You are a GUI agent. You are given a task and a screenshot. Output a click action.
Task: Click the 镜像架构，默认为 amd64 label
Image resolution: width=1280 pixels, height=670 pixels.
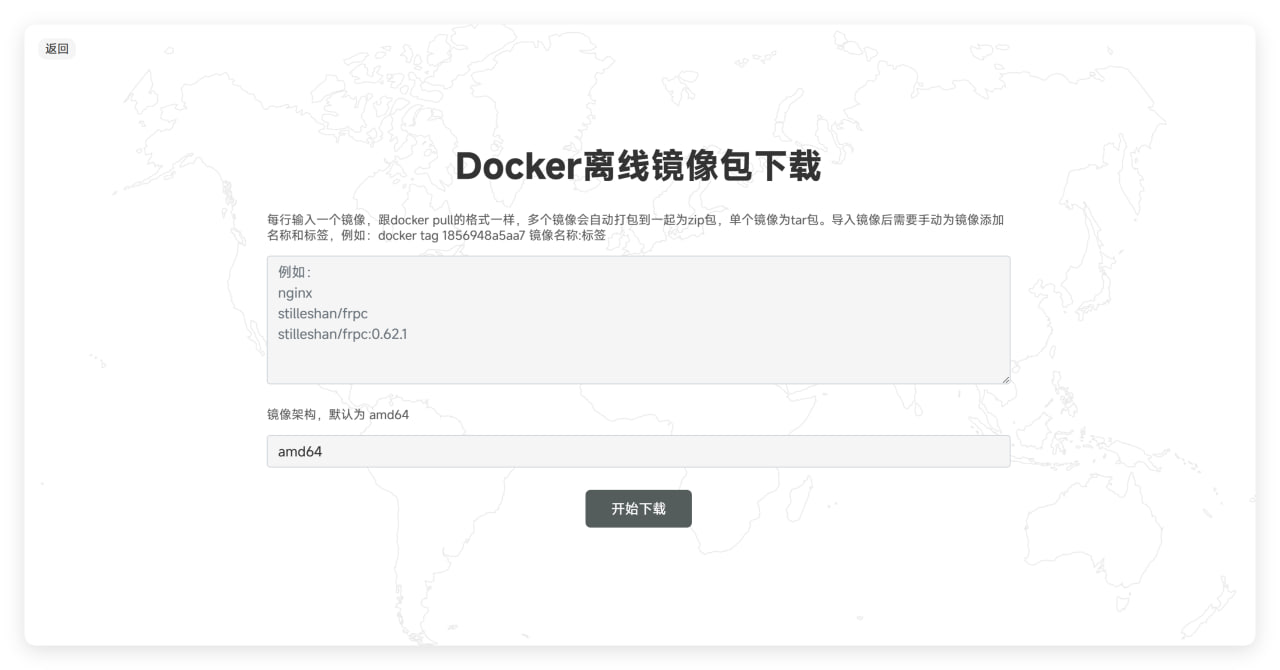point(337,414)
